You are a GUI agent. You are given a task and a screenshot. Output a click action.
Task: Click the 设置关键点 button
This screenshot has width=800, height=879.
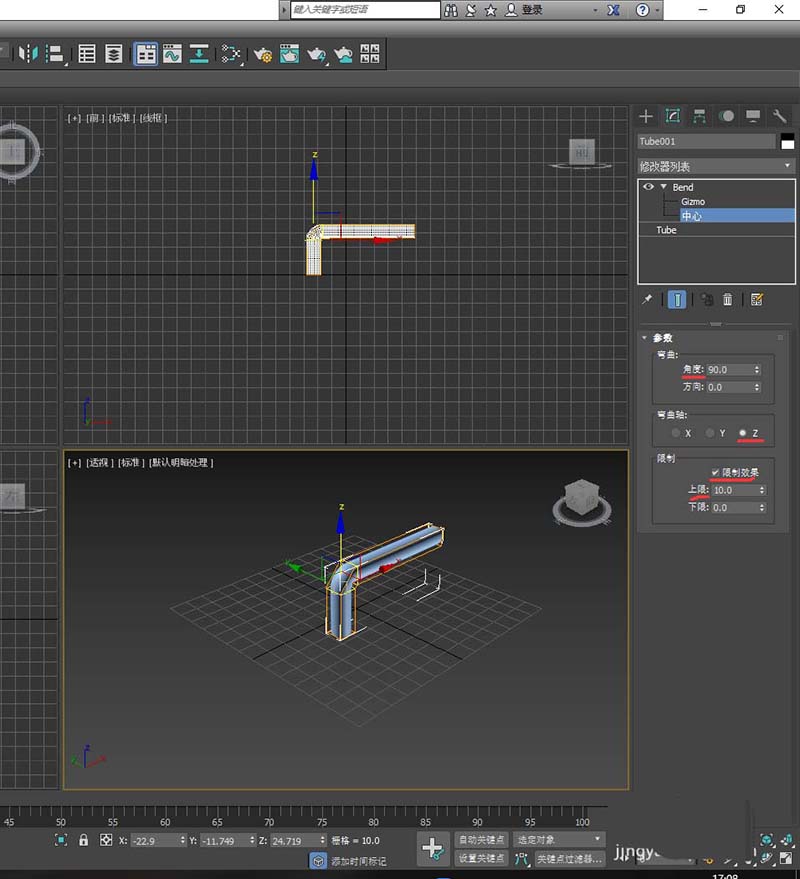(x=481, y=858)
